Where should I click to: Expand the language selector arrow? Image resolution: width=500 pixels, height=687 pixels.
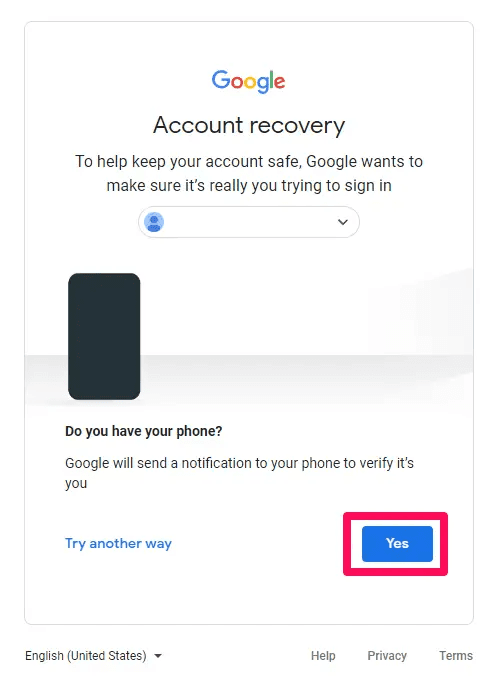tap(158, 656)
